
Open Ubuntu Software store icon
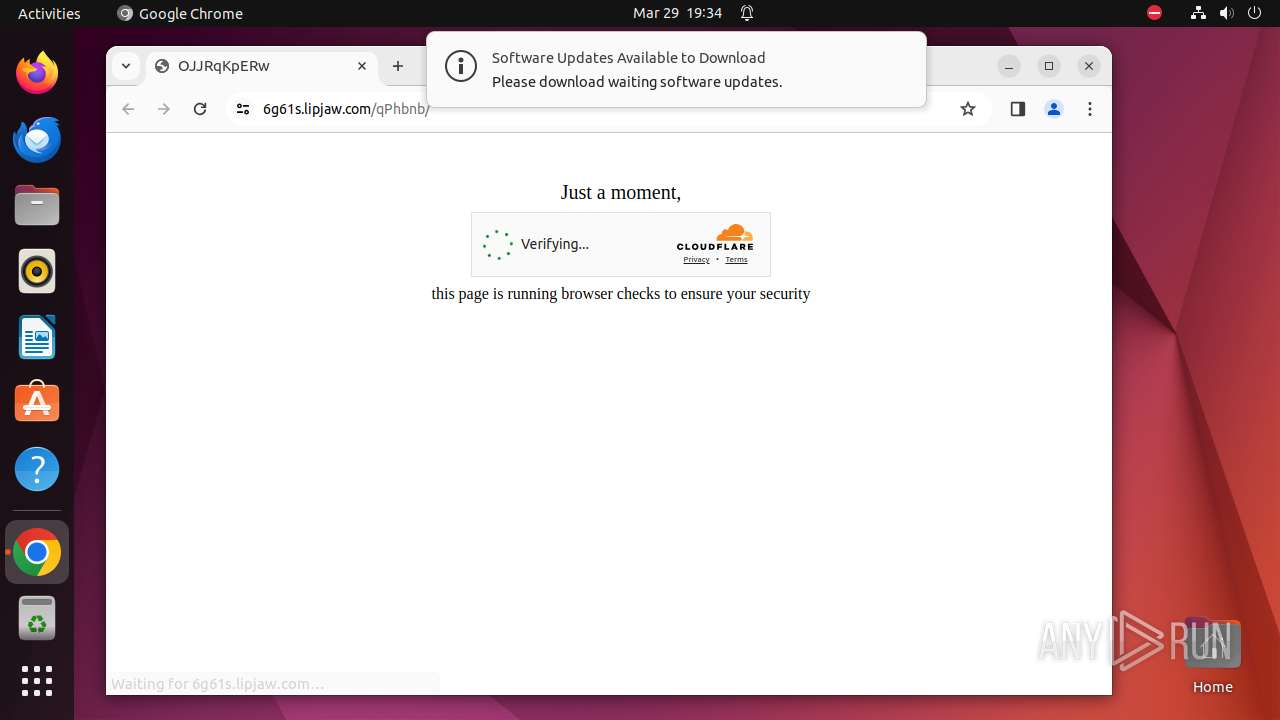pyautogui.click(x=37, y=403)
